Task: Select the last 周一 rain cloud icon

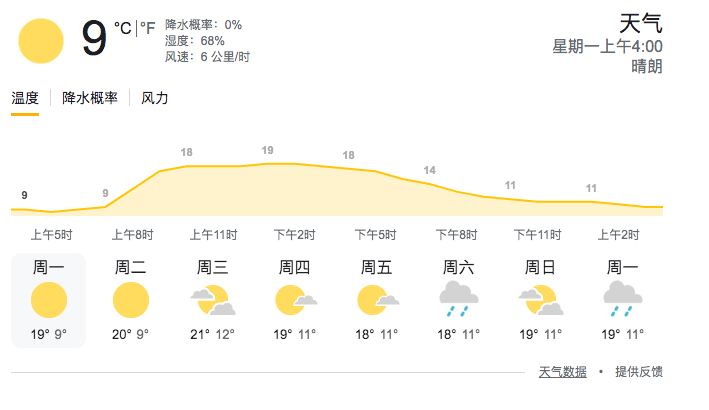Action: click(x=622, y=298)
